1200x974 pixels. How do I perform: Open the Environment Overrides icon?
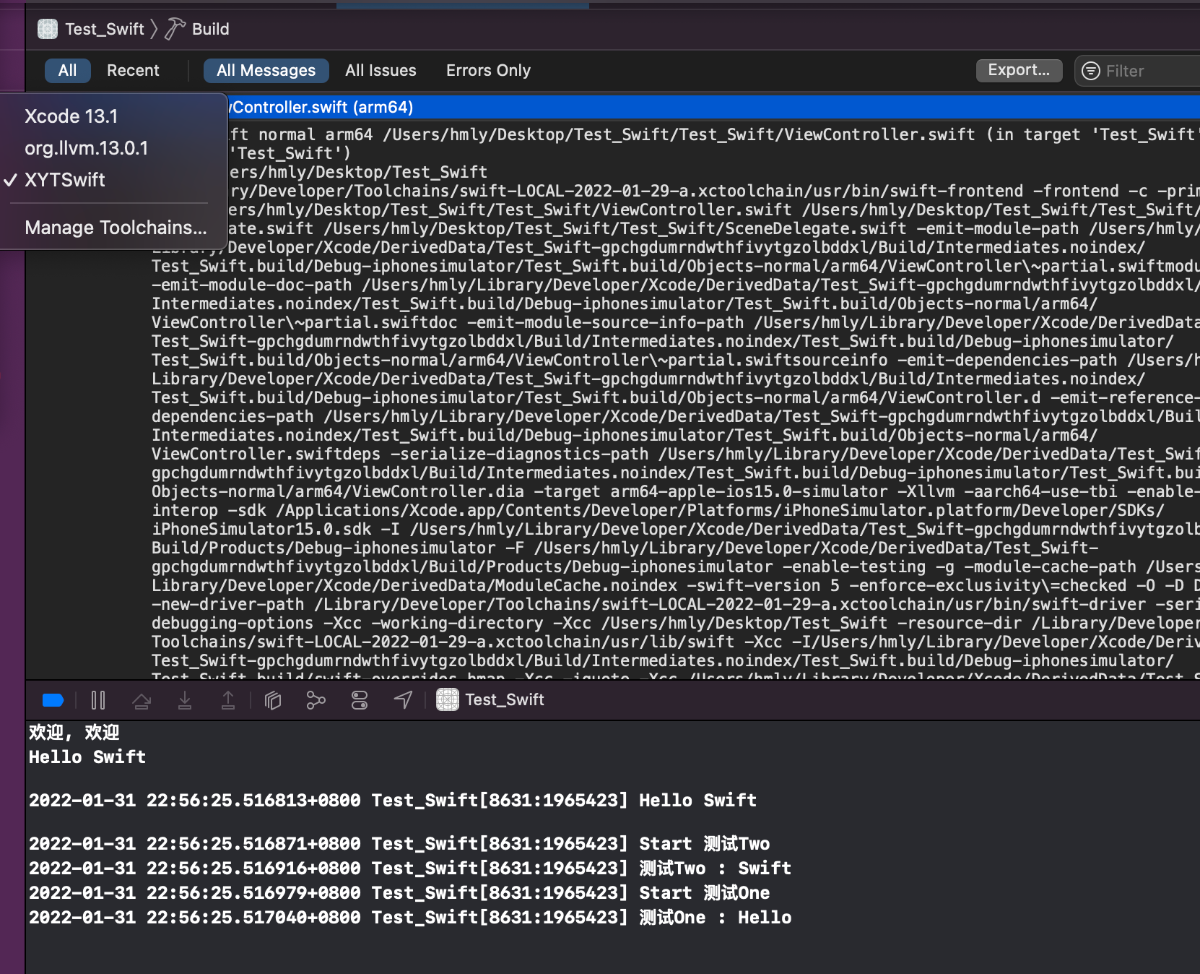[360, 700]
